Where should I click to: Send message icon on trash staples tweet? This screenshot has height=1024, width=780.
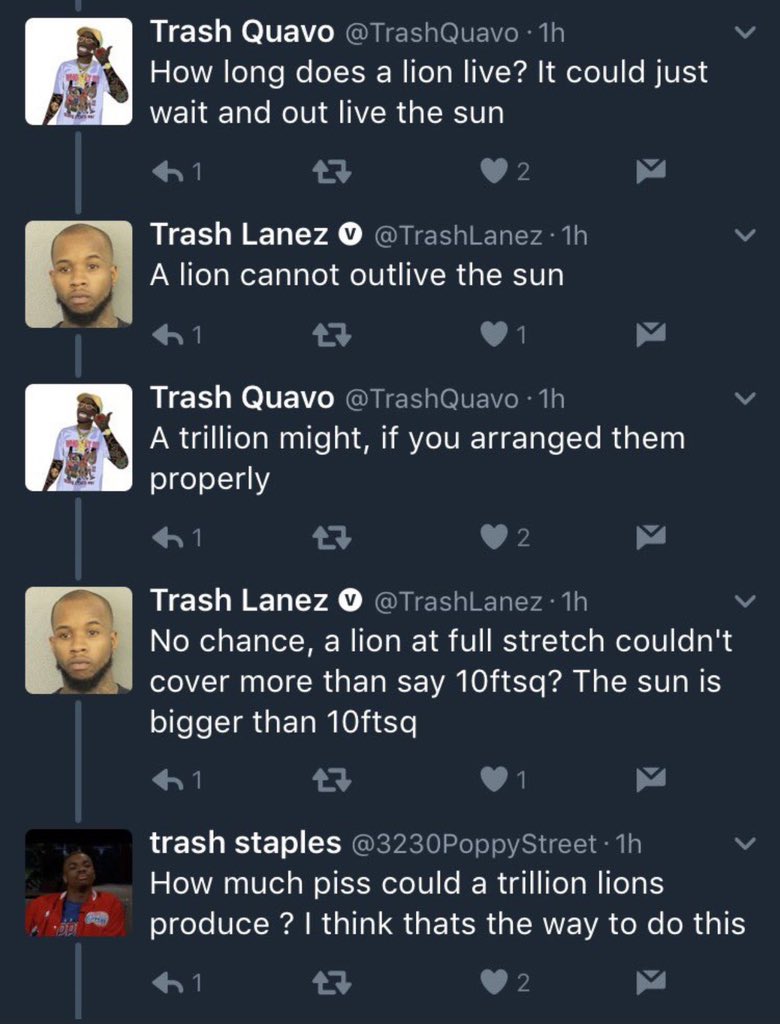click(x=651, y=982)
